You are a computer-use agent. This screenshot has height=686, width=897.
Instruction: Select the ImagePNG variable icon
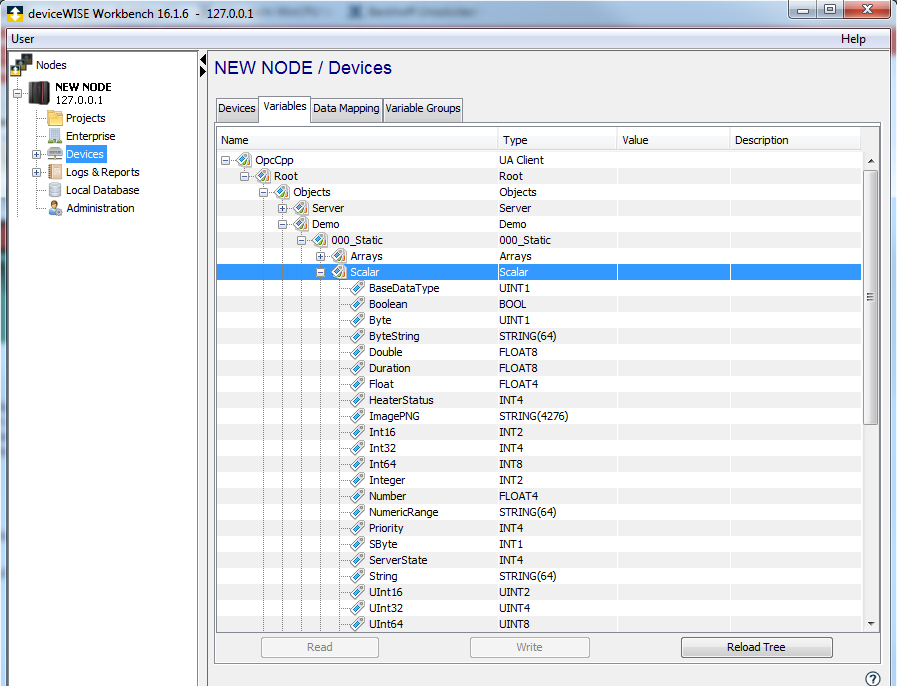click(357, 416)
